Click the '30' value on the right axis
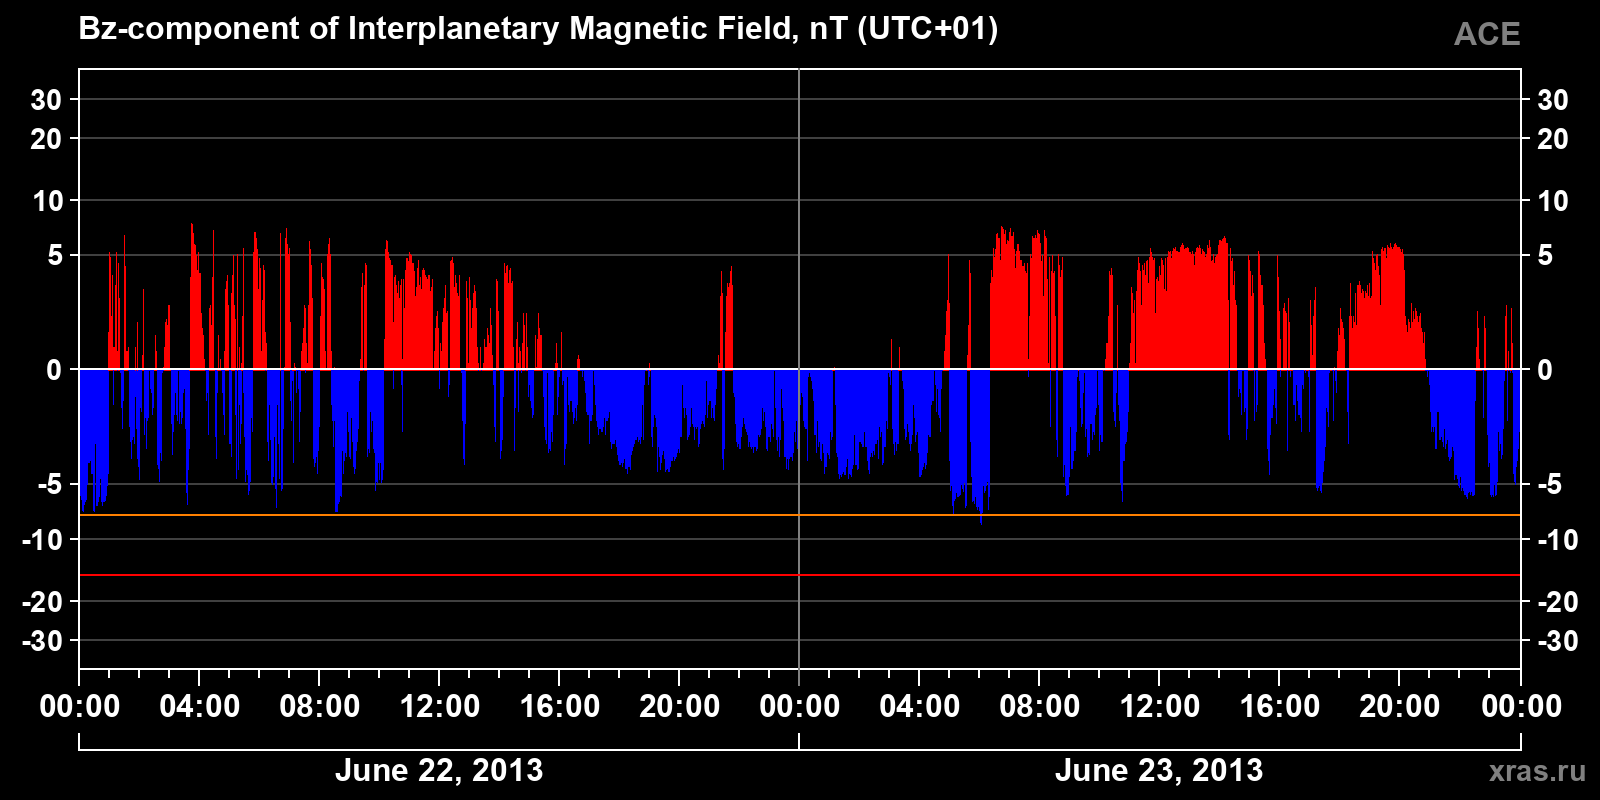Viewport: 1600px width, 800px height. 1553,100
